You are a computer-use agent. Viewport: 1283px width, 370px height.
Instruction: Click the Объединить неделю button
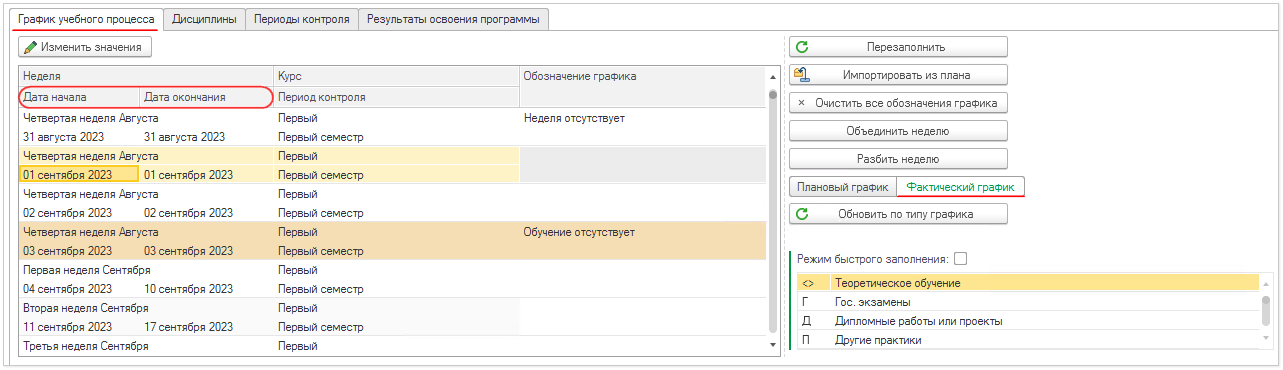pyautogui.click(x=898, y=130)
